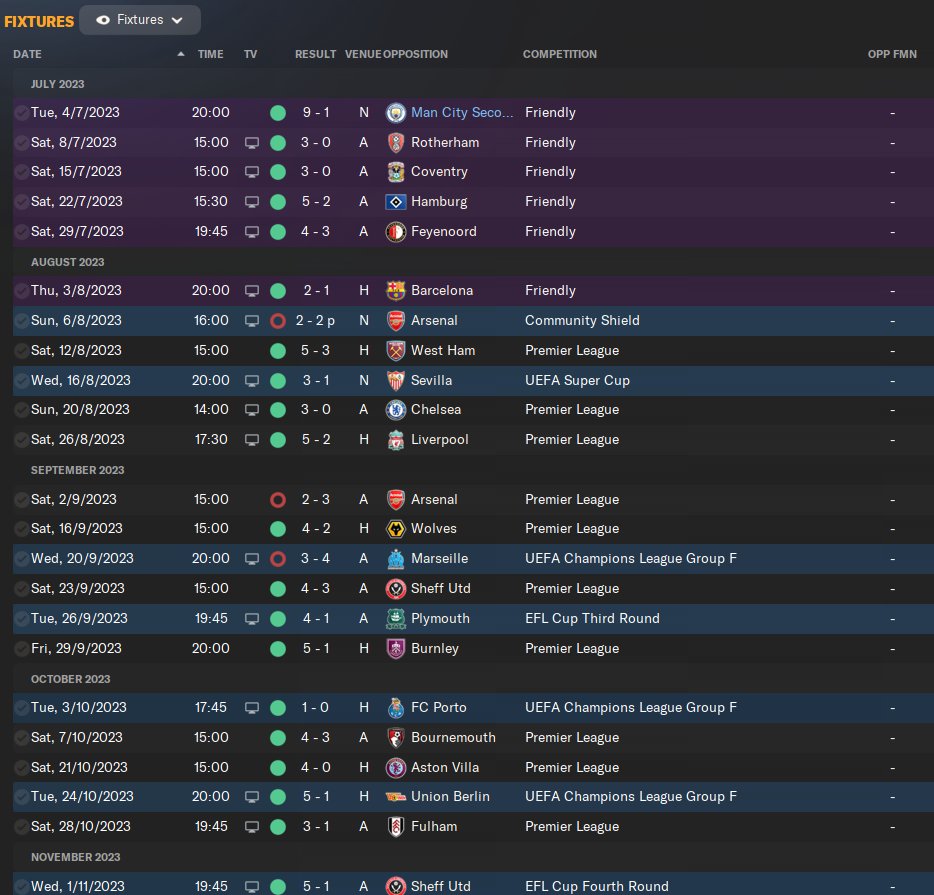Viewport: 934px width, 895px height.
Task: Click the TV icon for the Rotherham friendly
Action: (252, 144)
